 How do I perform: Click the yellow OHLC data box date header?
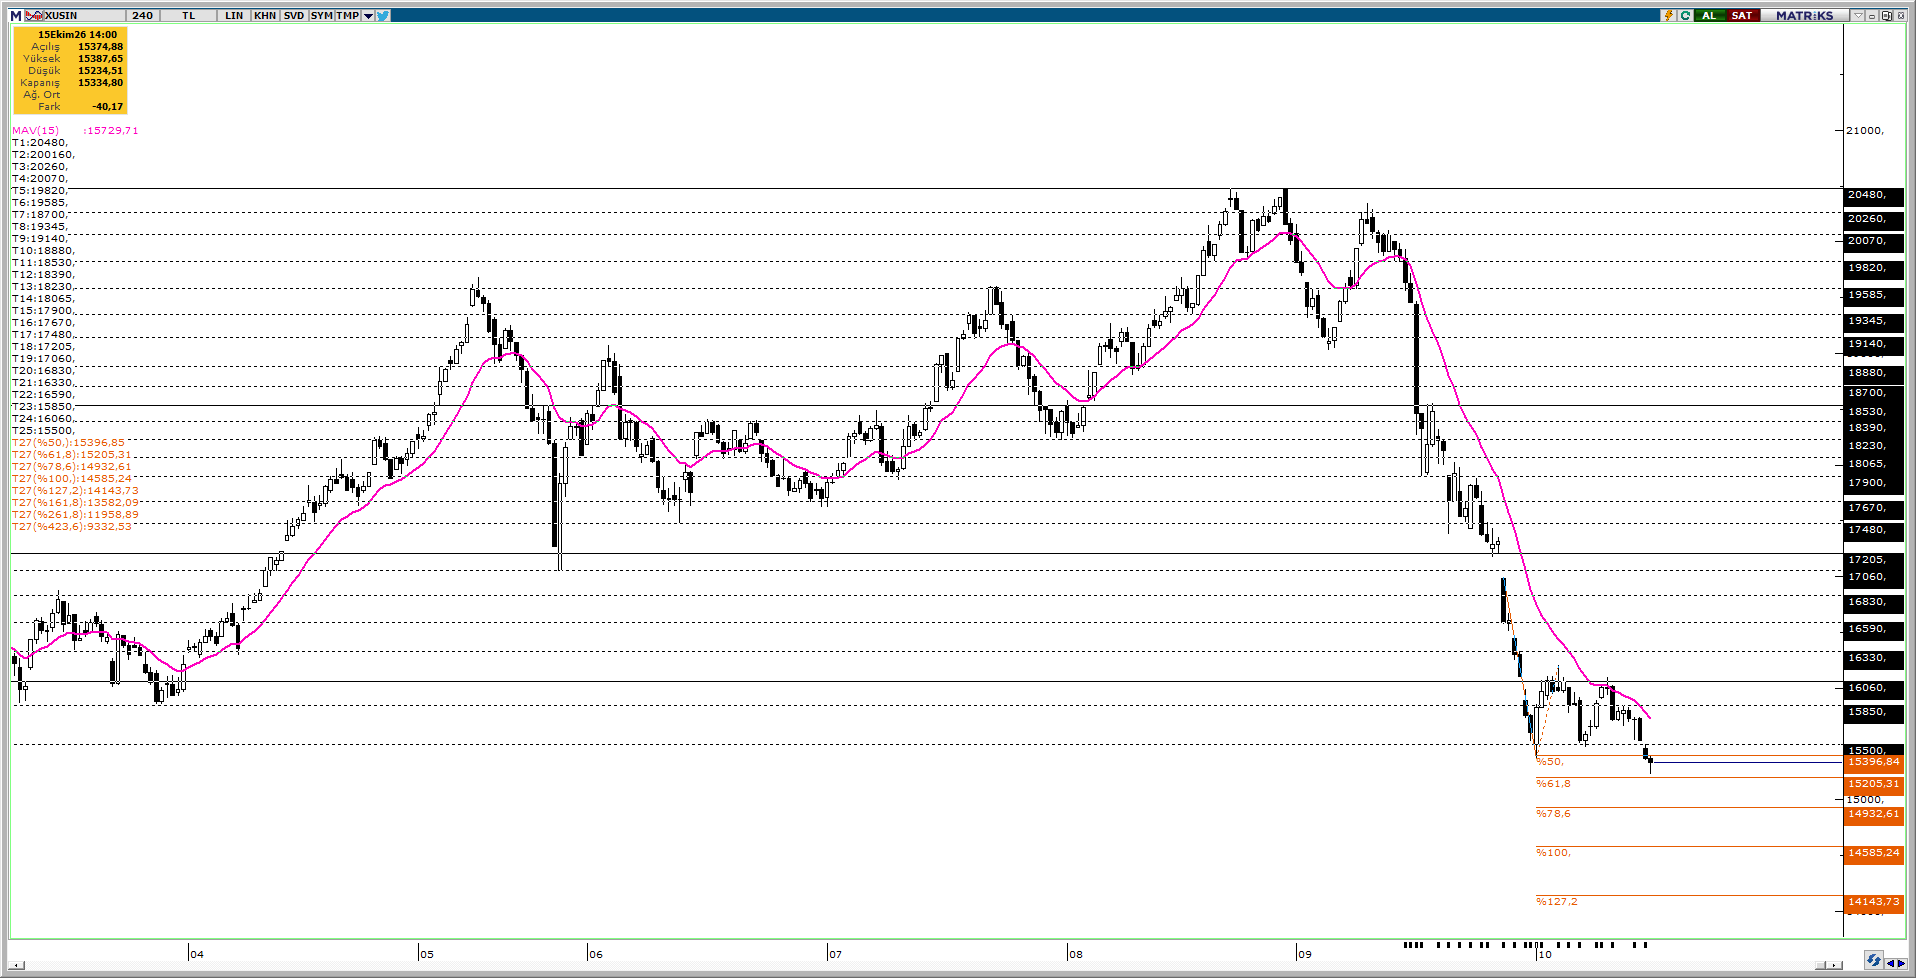coord(77,34)
